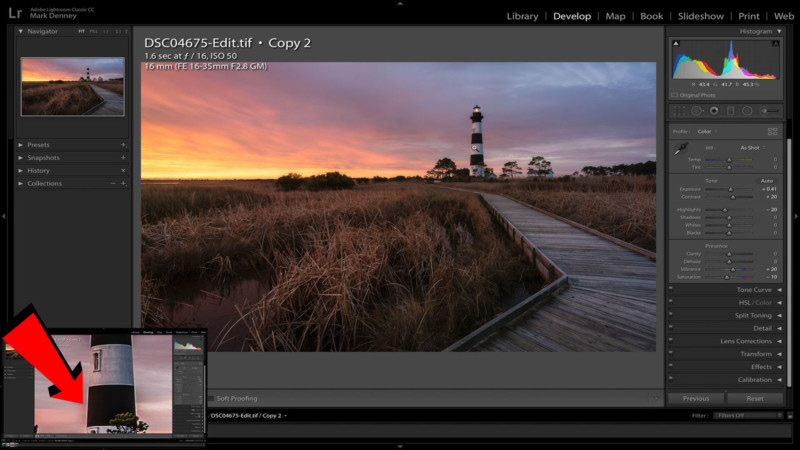The width and height of the screenshot is (800, 450).
Task: Select the Crop Overlay tool
Action: (679, 110)
